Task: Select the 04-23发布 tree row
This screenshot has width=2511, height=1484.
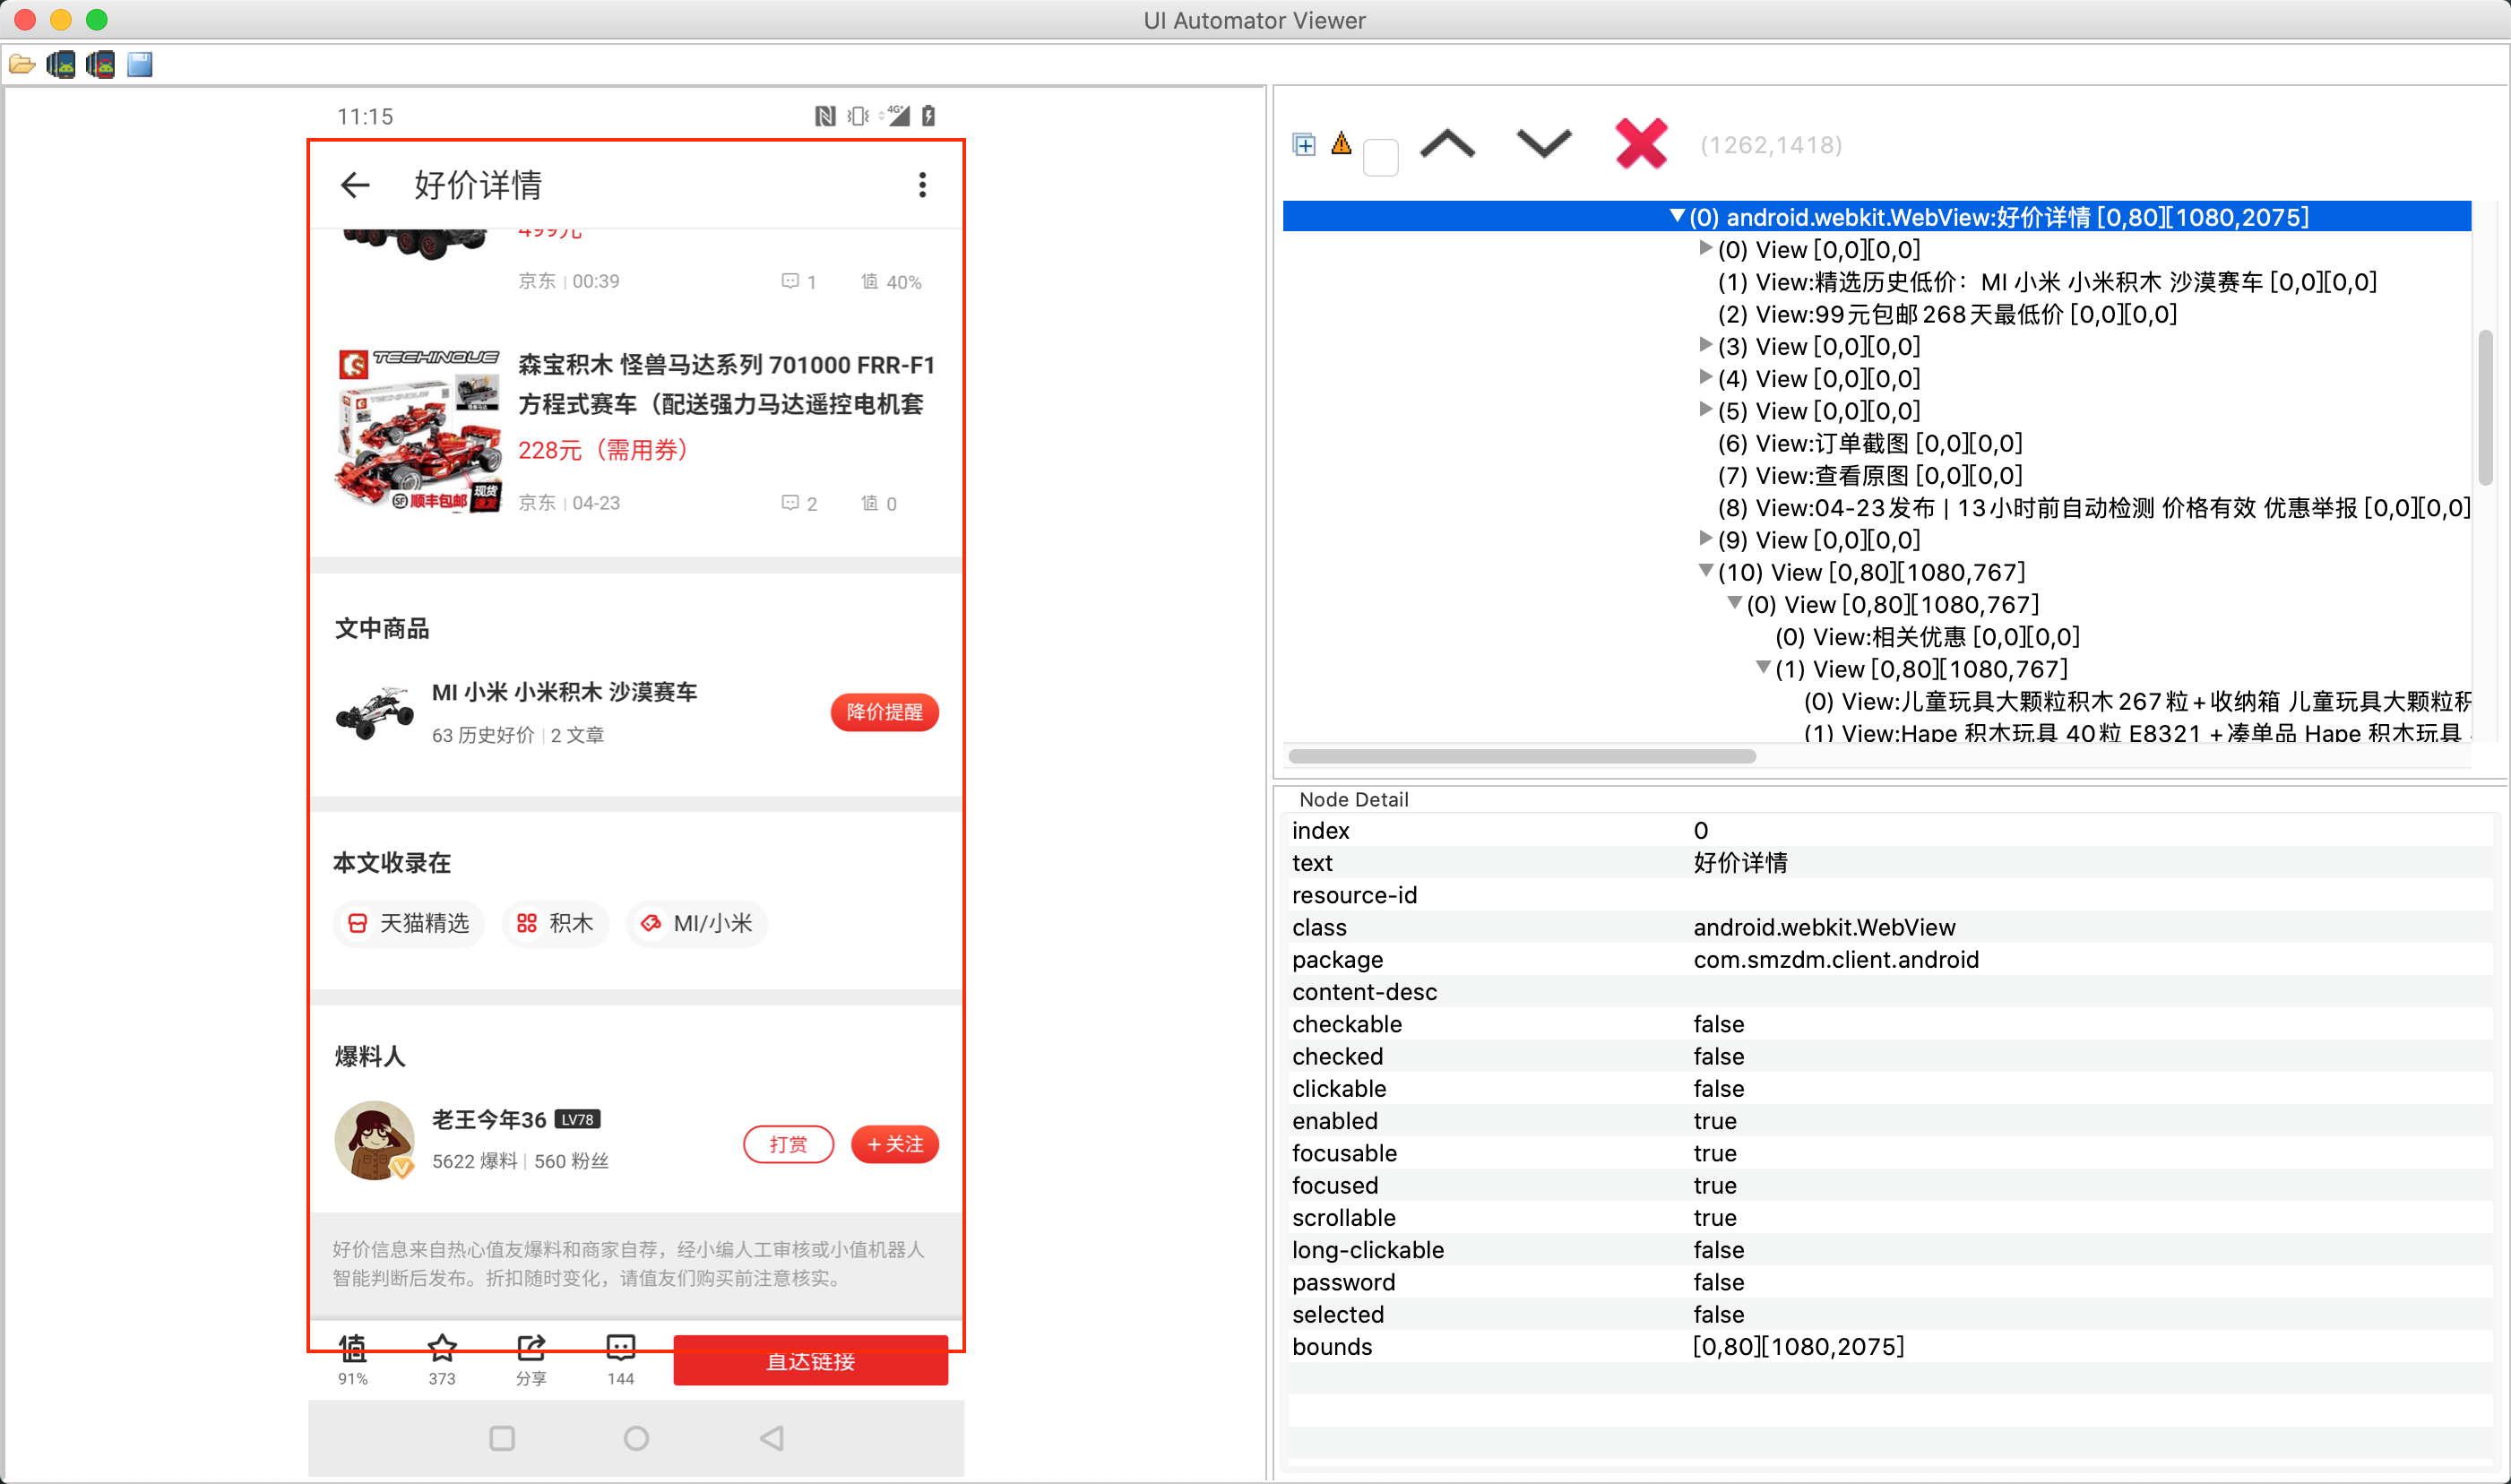Action: pos(2093,508)
